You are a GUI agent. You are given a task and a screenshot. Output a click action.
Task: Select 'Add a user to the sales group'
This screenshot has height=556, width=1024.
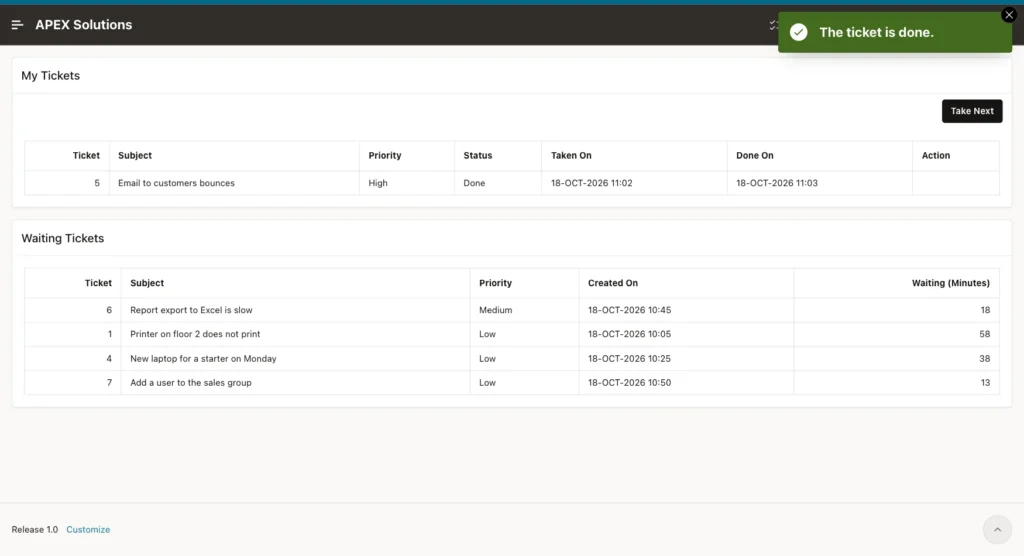pyautogui.click(x=191, y=383)
